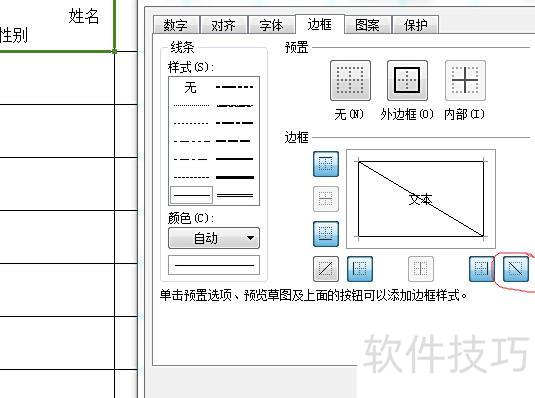Choose the thickest solid line style

(235, 177)
